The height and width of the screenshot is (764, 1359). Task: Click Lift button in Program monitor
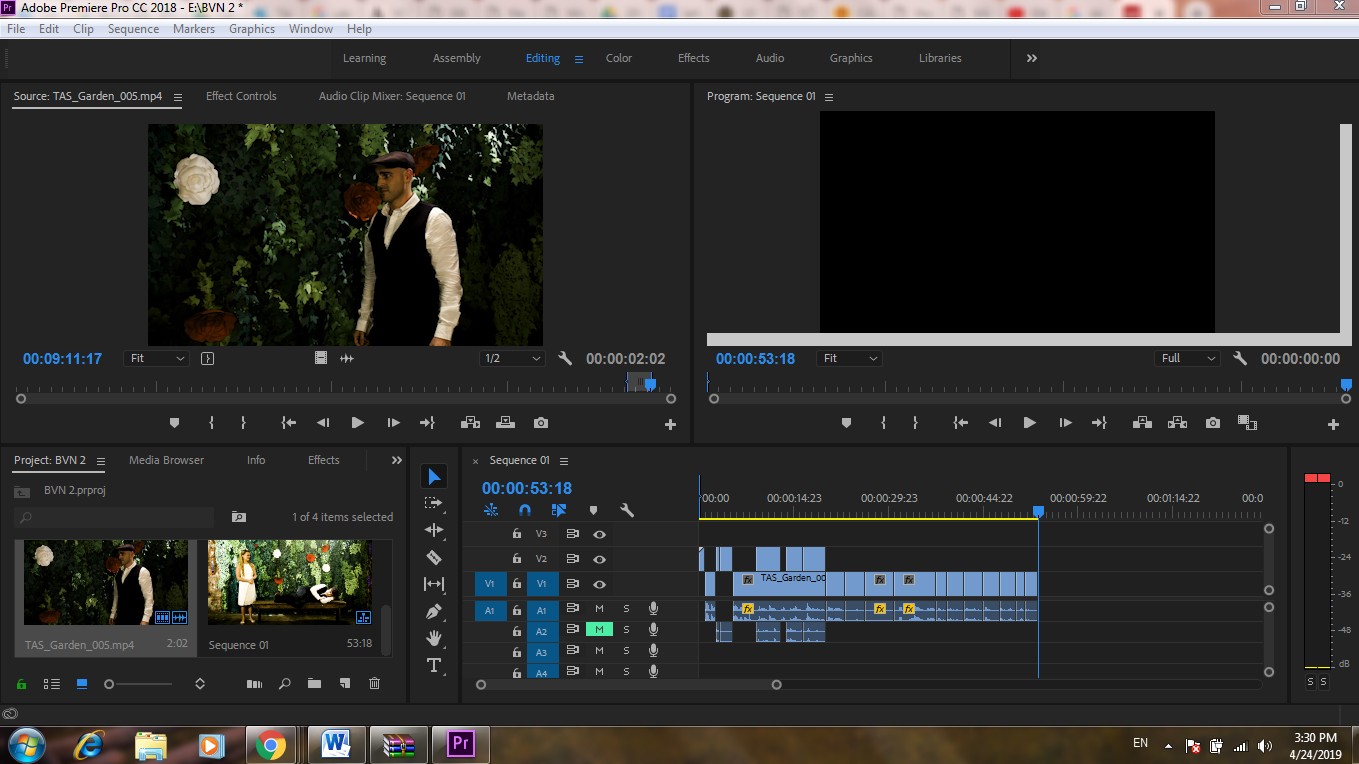coord(1141,423)
